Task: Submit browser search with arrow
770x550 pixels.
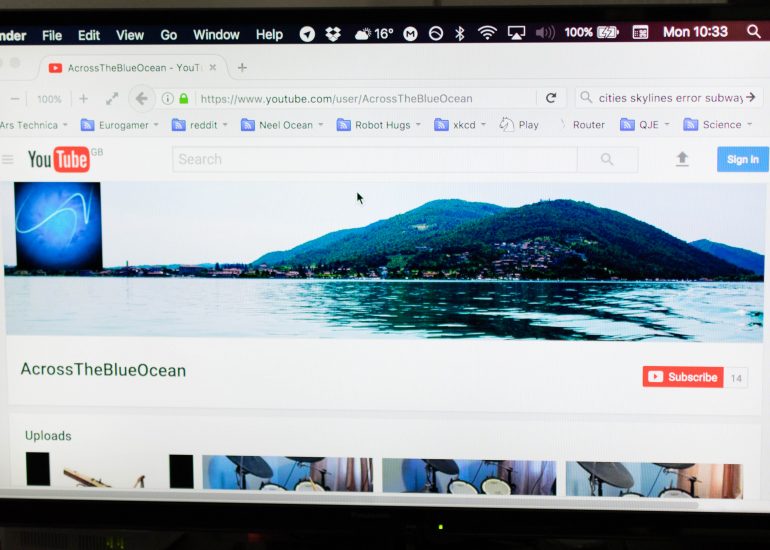Action: [x=751, y=97]
